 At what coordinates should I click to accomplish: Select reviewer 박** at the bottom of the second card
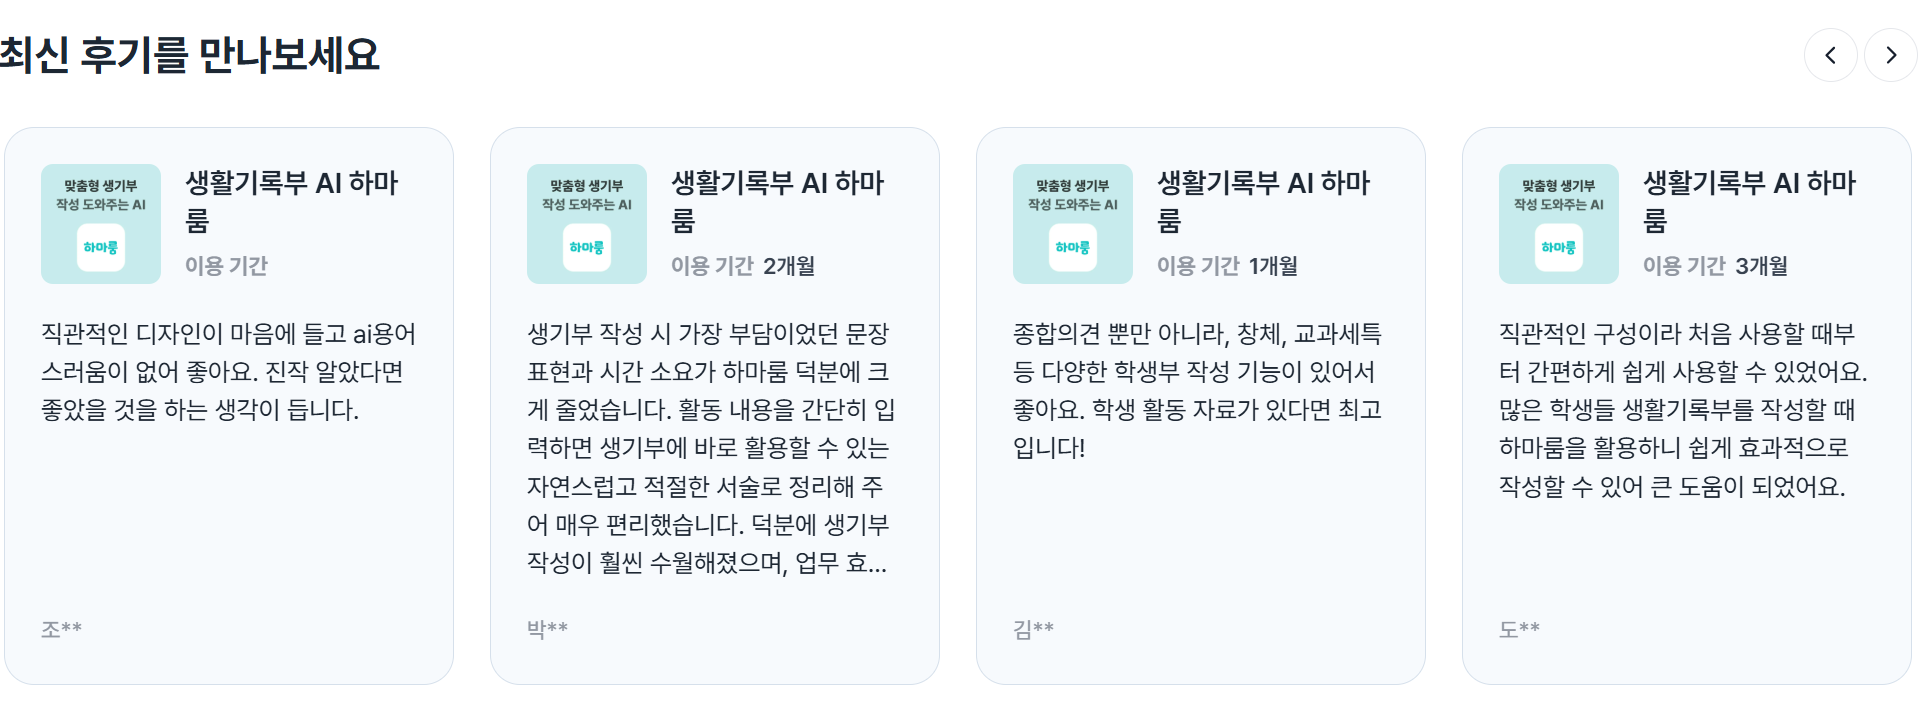pyautogui.click(x=548, y=627)
